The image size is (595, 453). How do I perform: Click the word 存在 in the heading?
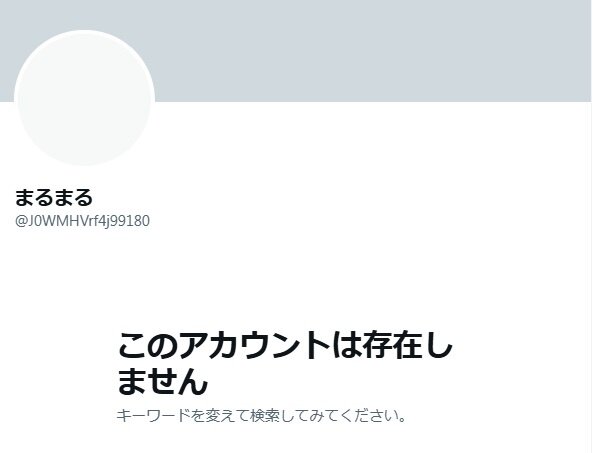tap(393, 345)
